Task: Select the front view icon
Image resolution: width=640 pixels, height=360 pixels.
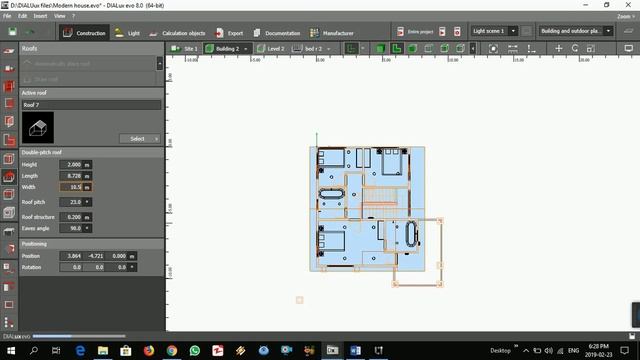Action: click(412, 49)
